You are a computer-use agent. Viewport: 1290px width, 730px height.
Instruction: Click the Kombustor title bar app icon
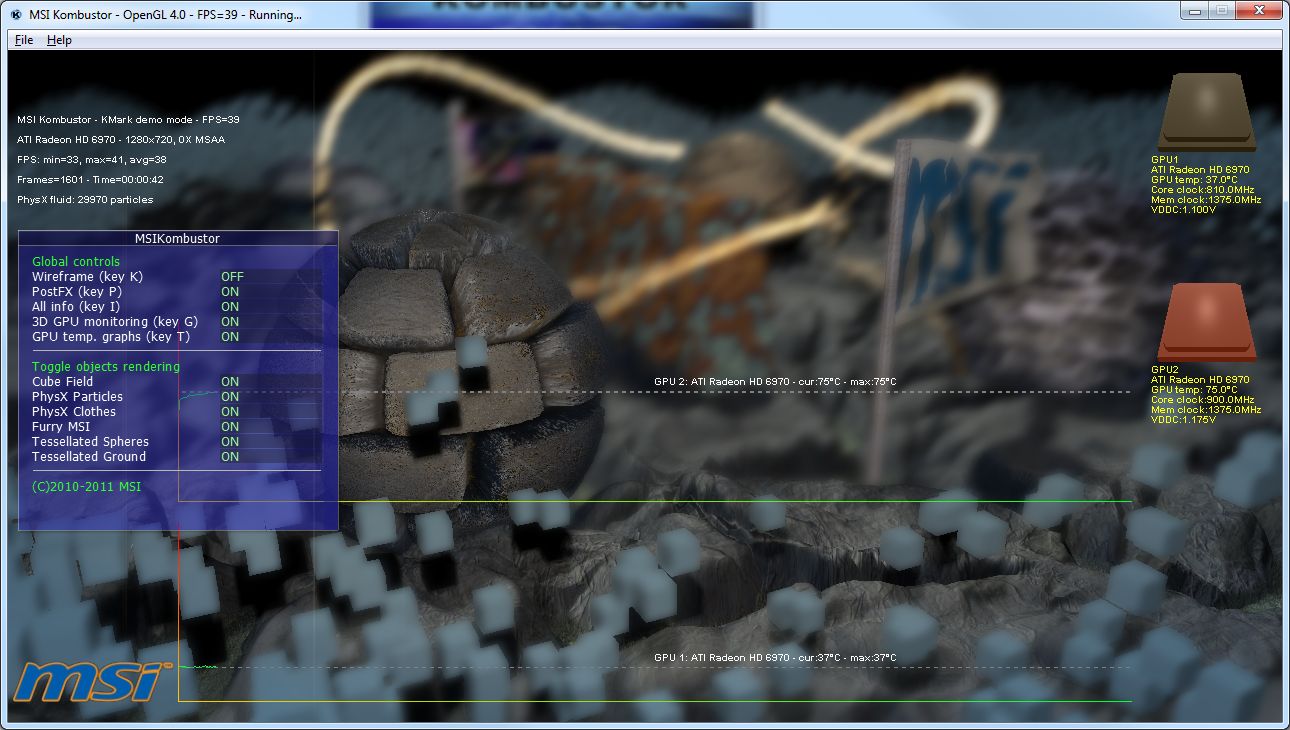(x=16, y=16)
